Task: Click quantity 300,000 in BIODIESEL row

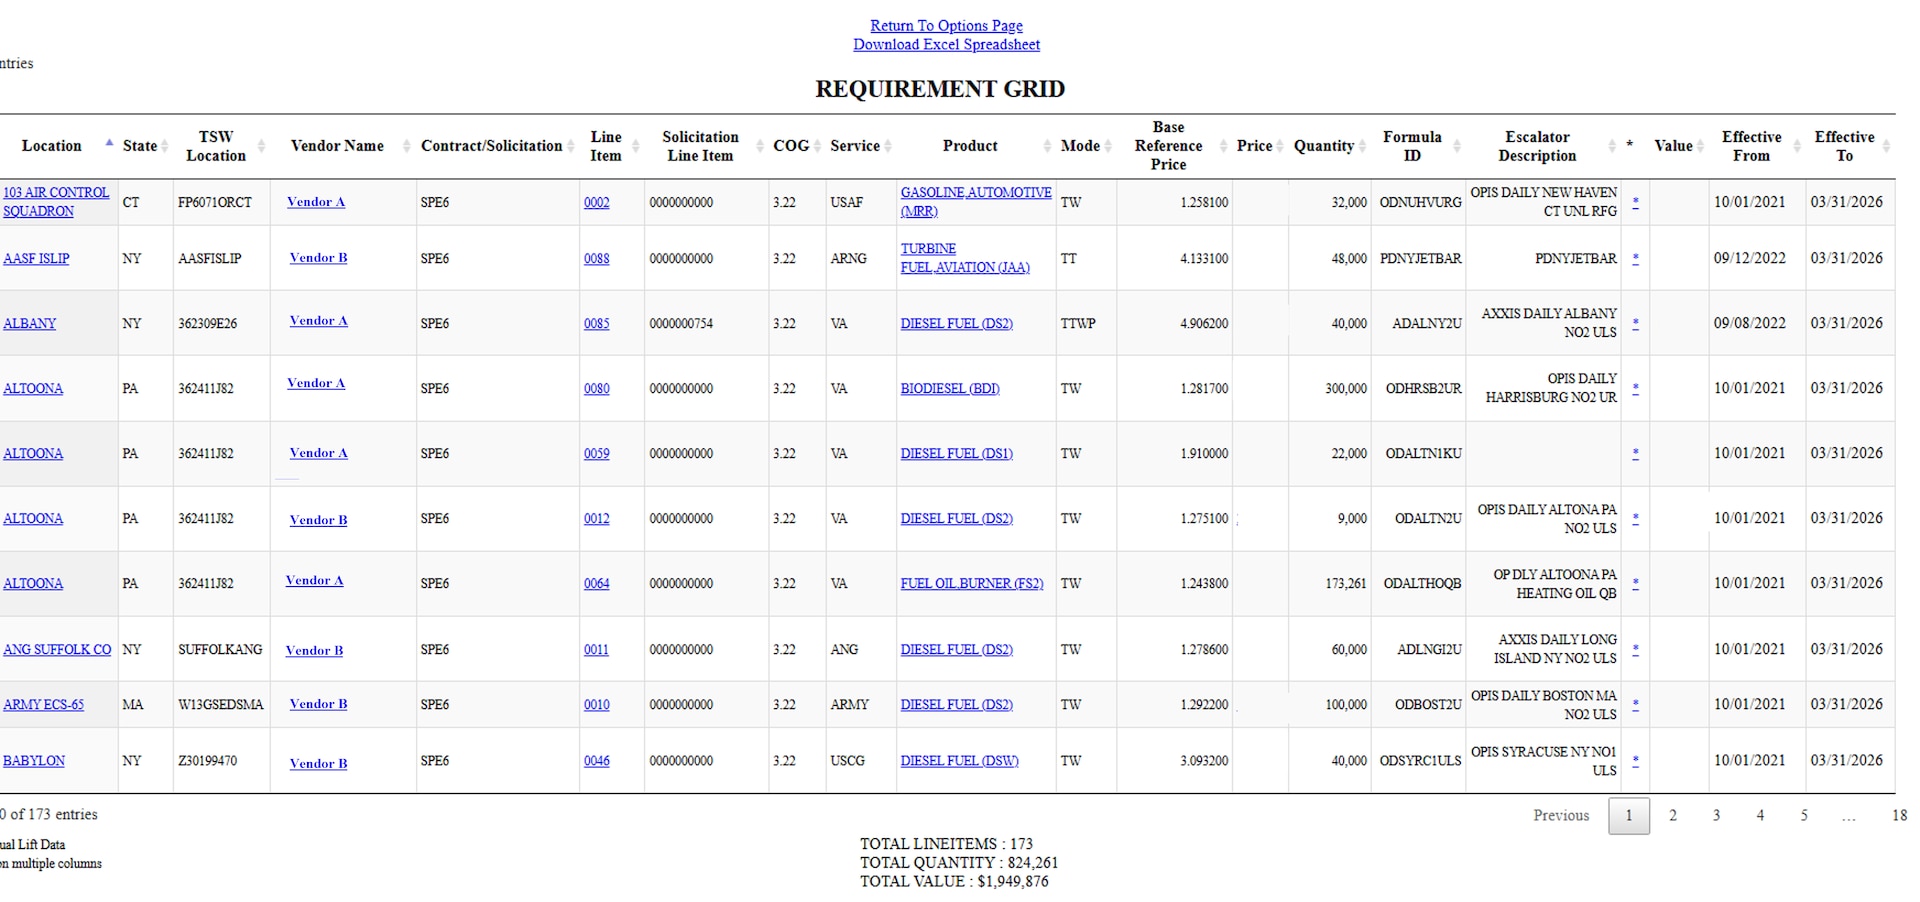Action: pos(1346,388)
